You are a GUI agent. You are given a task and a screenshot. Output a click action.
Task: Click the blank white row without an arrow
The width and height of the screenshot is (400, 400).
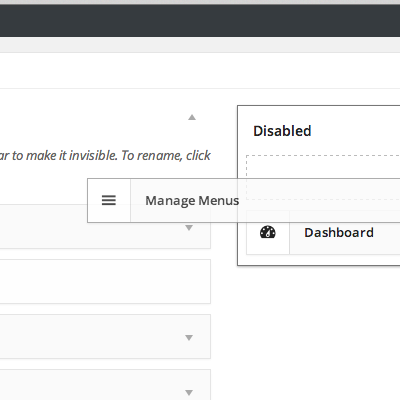click(x=105, y=282)
